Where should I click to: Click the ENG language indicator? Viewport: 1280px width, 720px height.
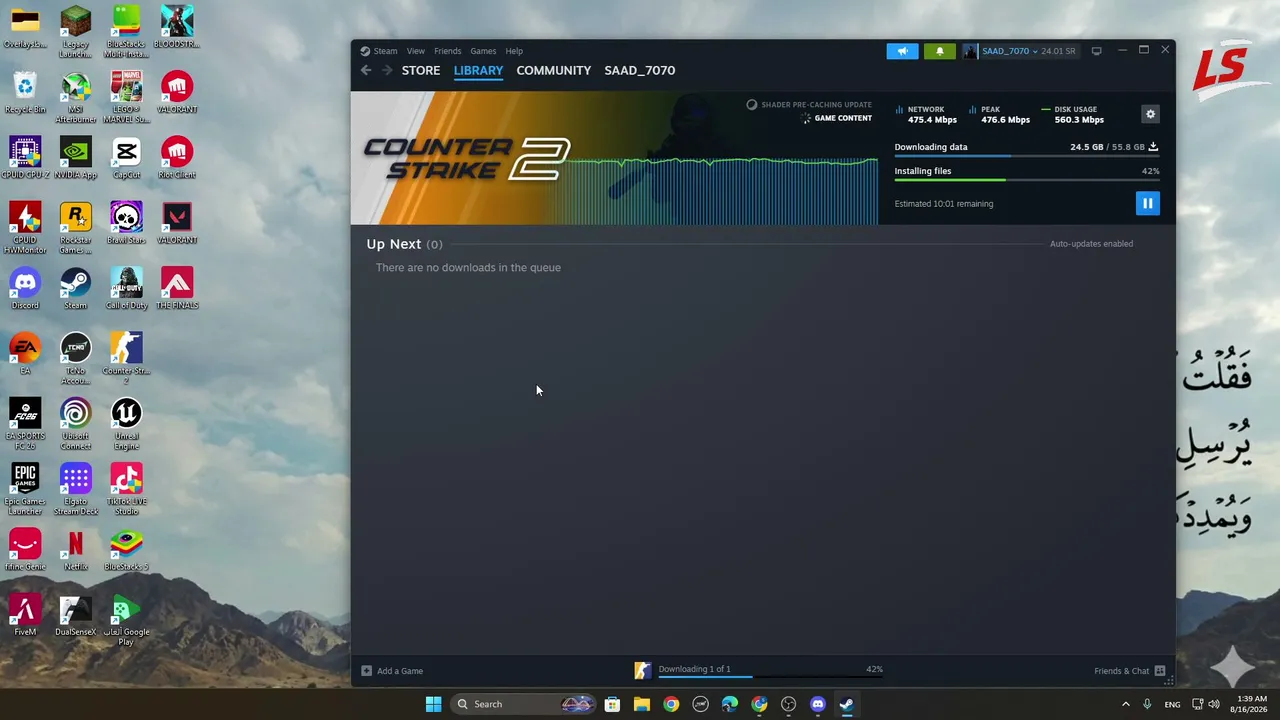click(1172, 704)
